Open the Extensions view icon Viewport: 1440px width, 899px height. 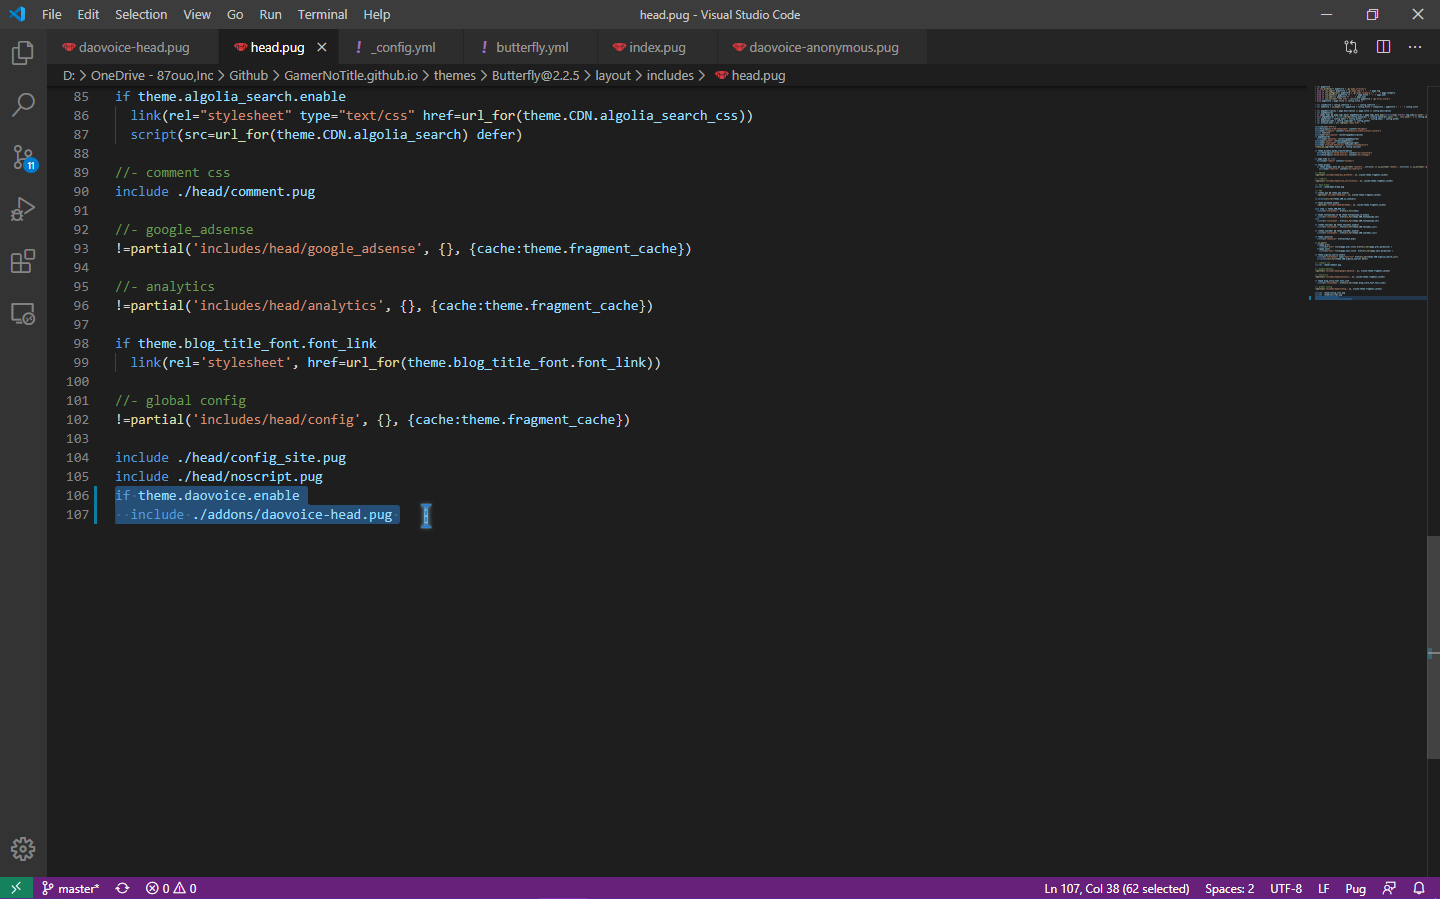[22, 262]
